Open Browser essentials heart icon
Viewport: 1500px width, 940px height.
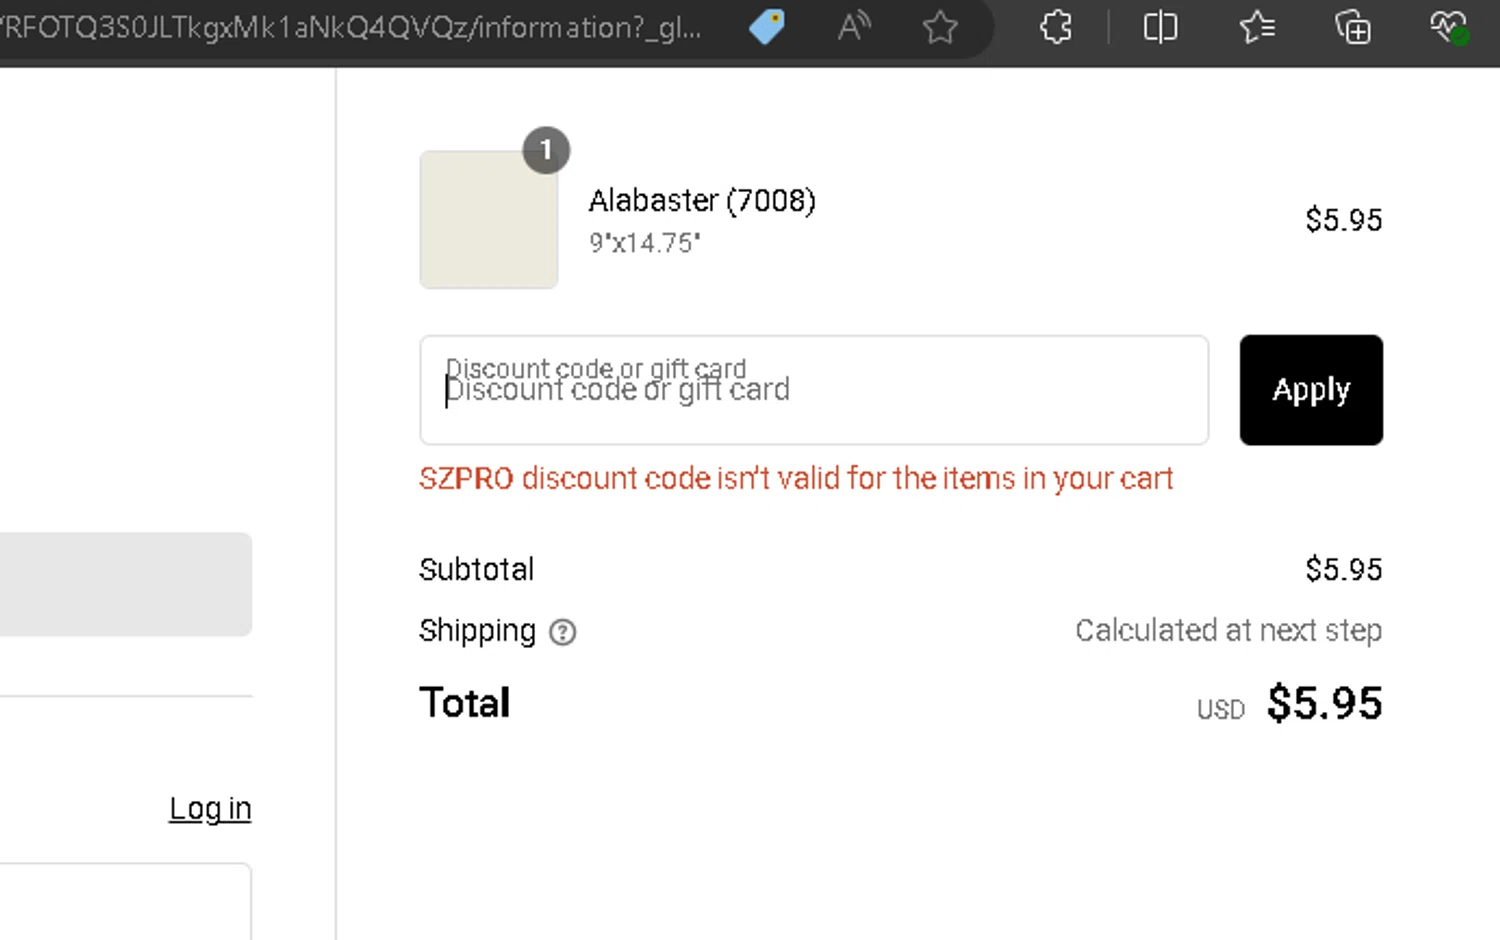(1447, 27)
